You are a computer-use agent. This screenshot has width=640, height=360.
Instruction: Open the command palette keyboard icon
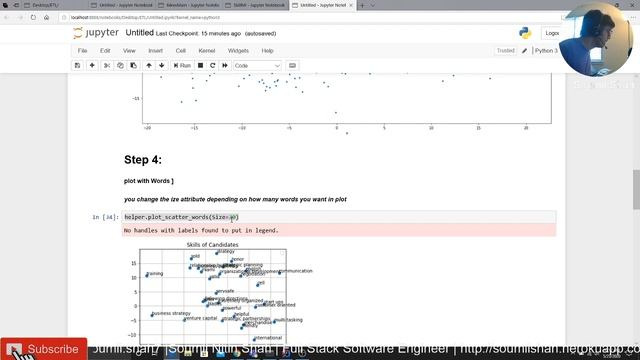tap(292, 65)
